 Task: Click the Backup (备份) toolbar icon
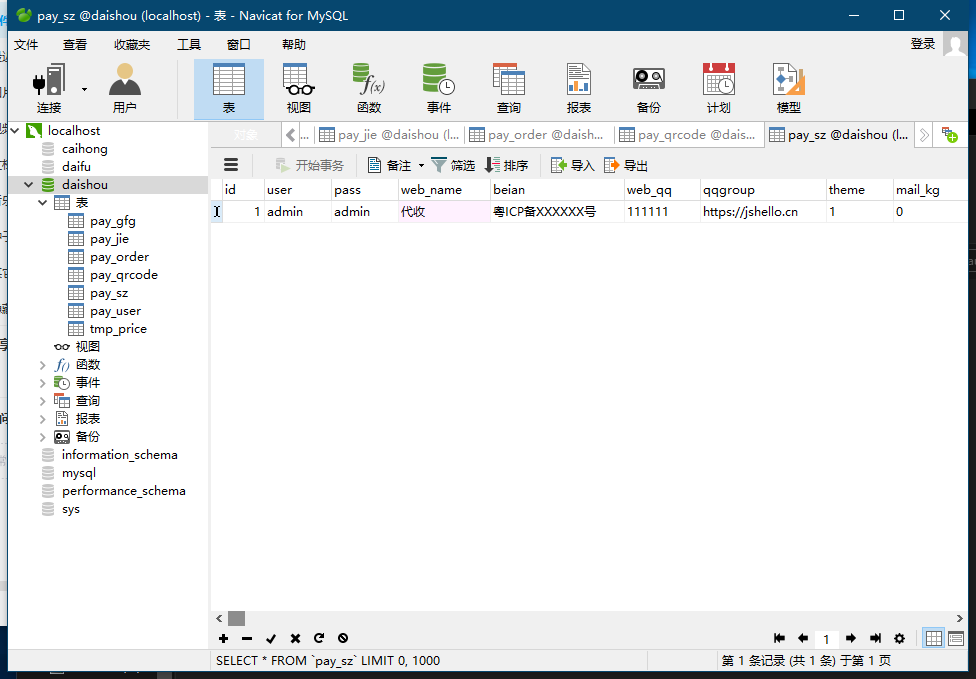tap(648, 88)
